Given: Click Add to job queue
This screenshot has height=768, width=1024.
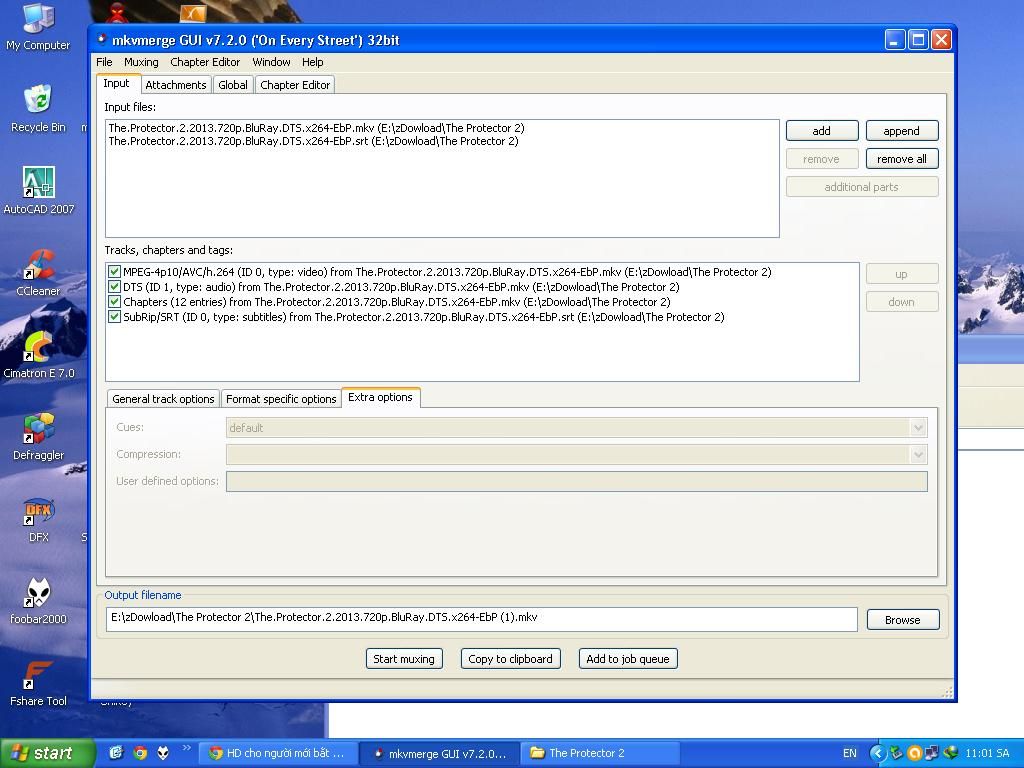Looking at the screenshot, I should (x=628, y=659).
